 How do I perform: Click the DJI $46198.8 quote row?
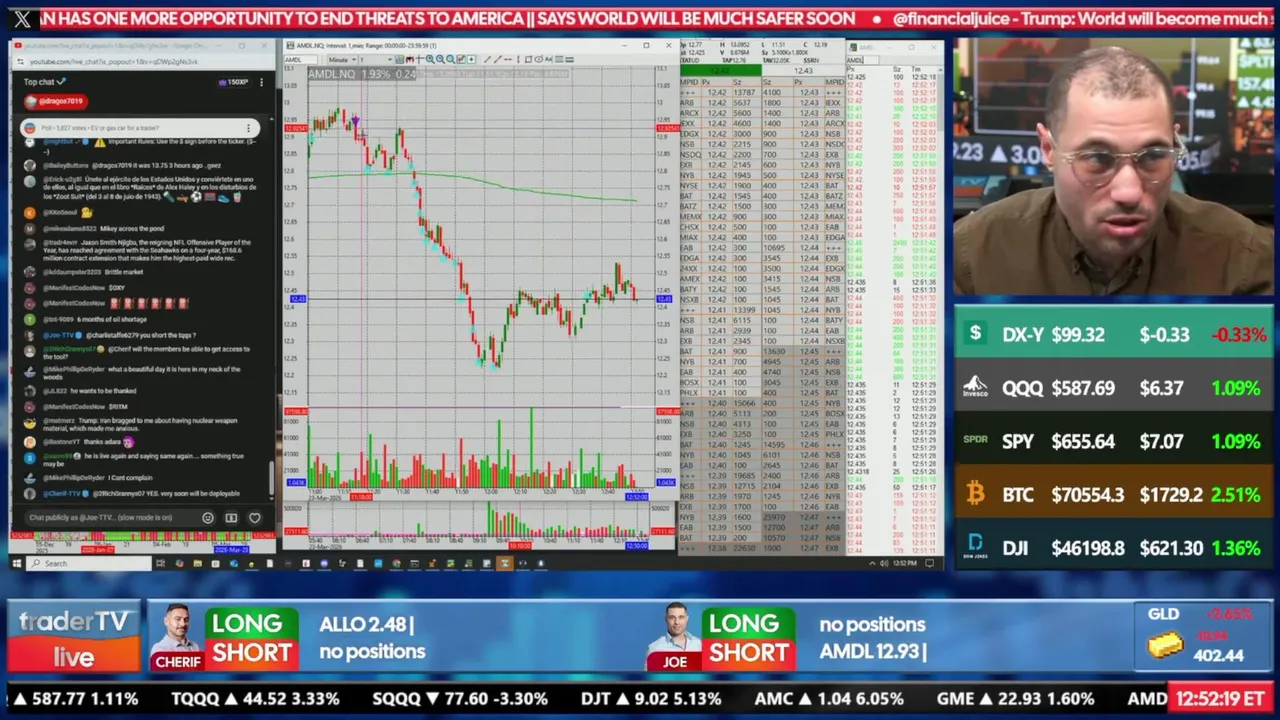tap(1113, 548)
